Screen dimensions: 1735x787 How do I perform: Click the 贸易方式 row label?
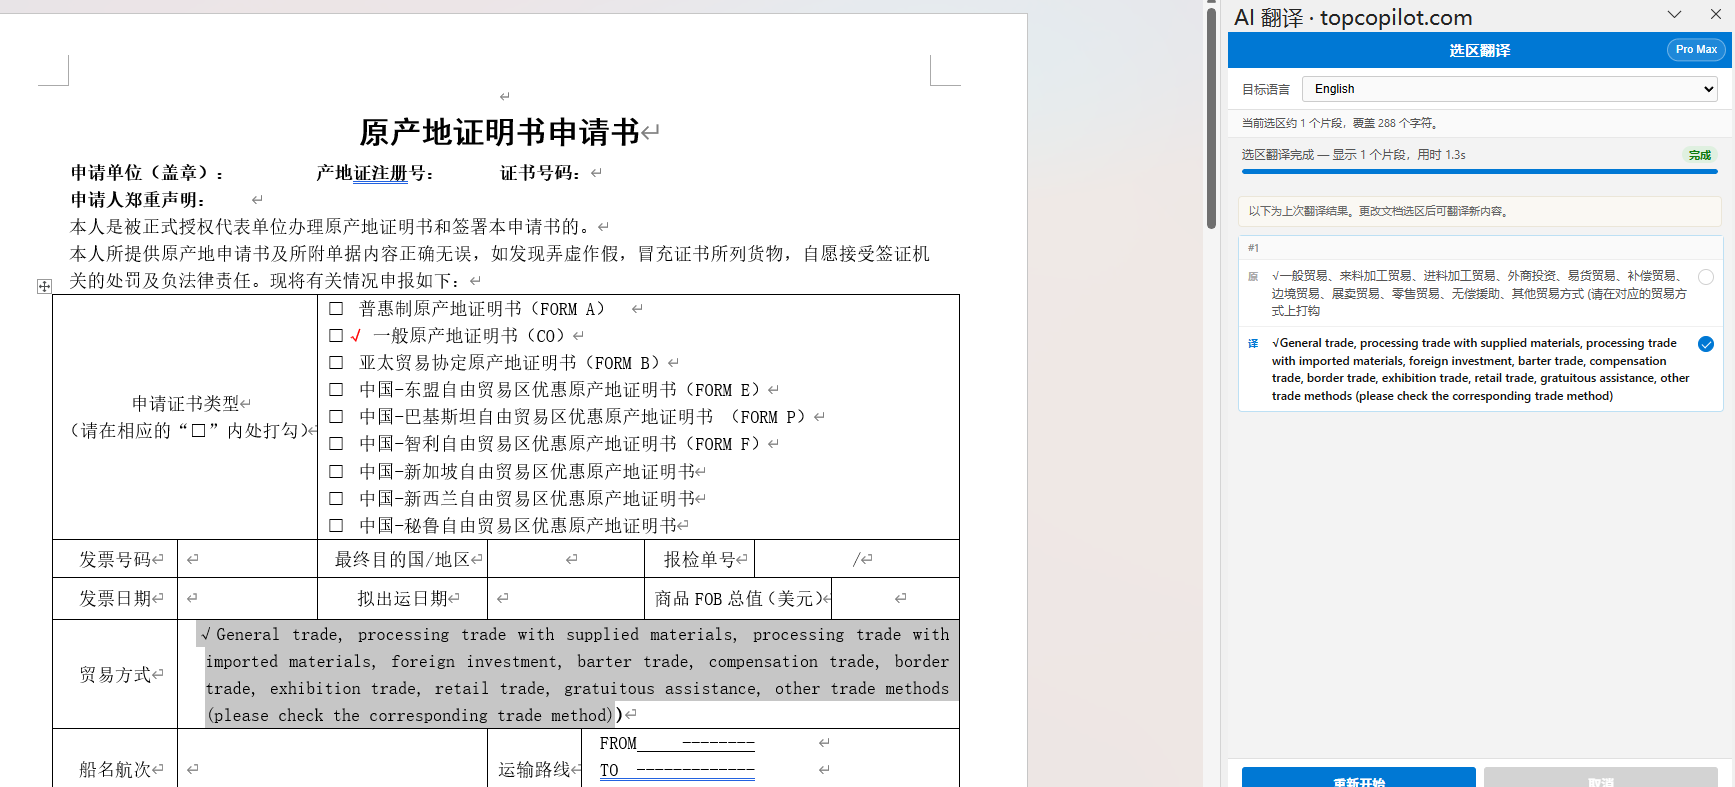pos(115,675)
